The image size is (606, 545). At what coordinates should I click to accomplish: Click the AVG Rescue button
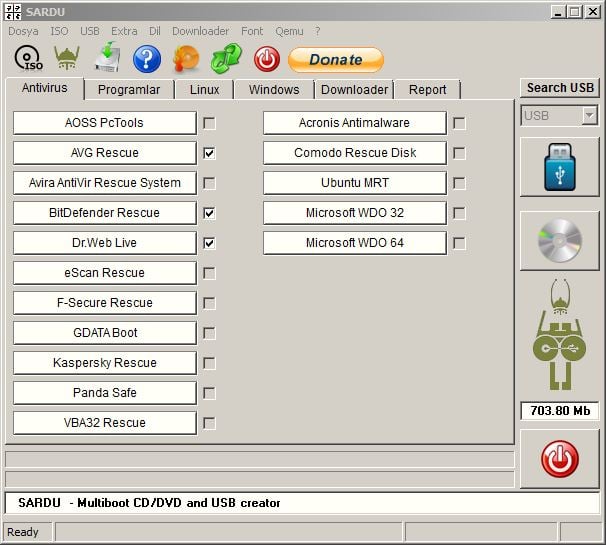click(x=105, y=153)
